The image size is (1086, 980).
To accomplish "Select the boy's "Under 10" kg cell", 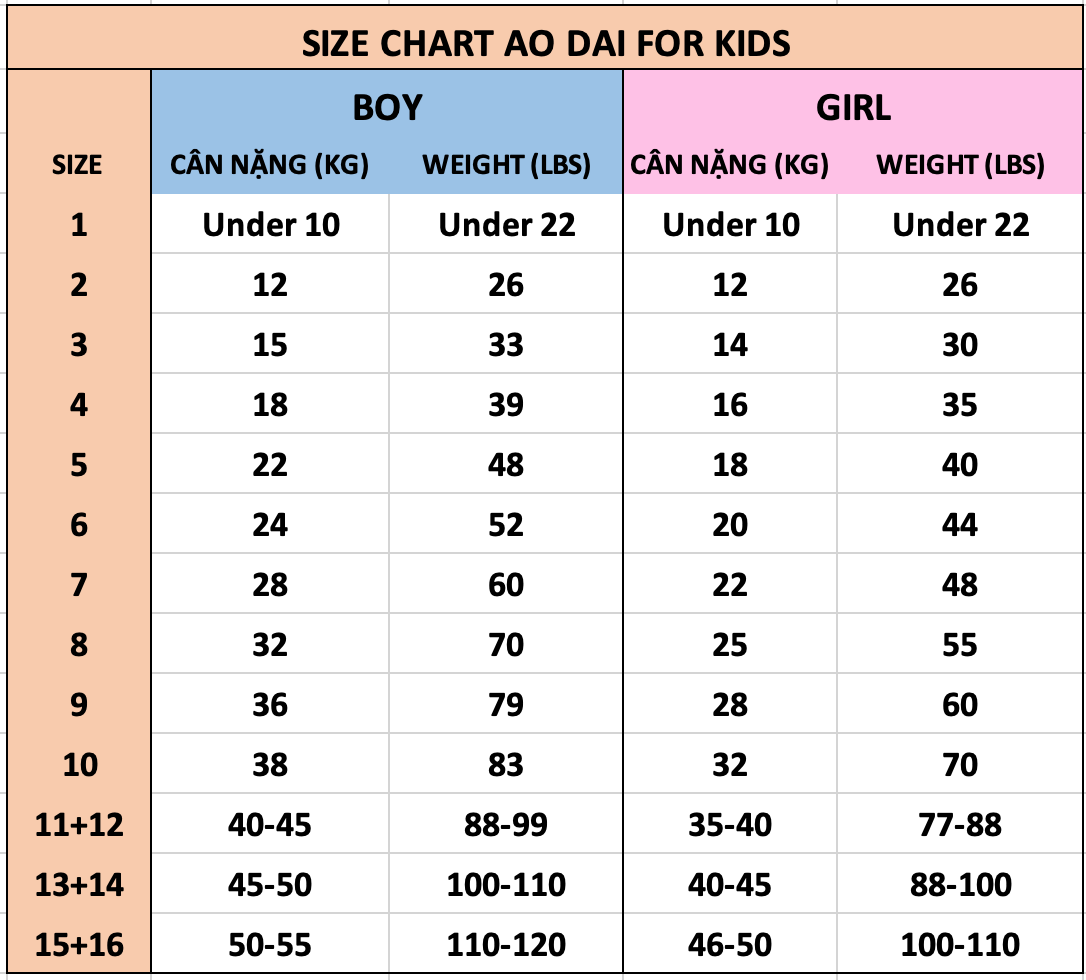I will click(271, 225).
